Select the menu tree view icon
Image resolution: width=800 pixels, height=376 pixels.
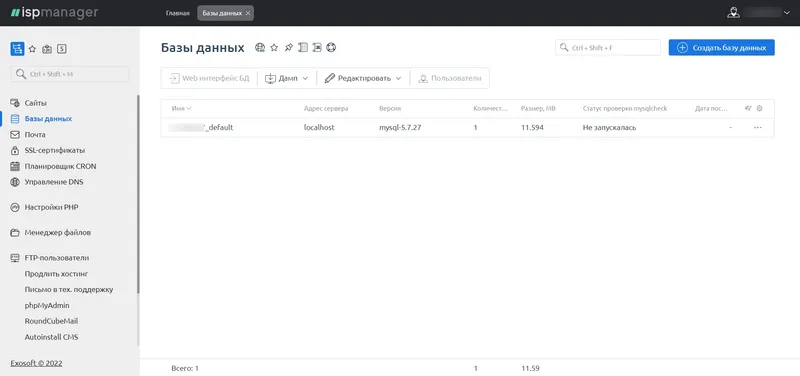17,49
